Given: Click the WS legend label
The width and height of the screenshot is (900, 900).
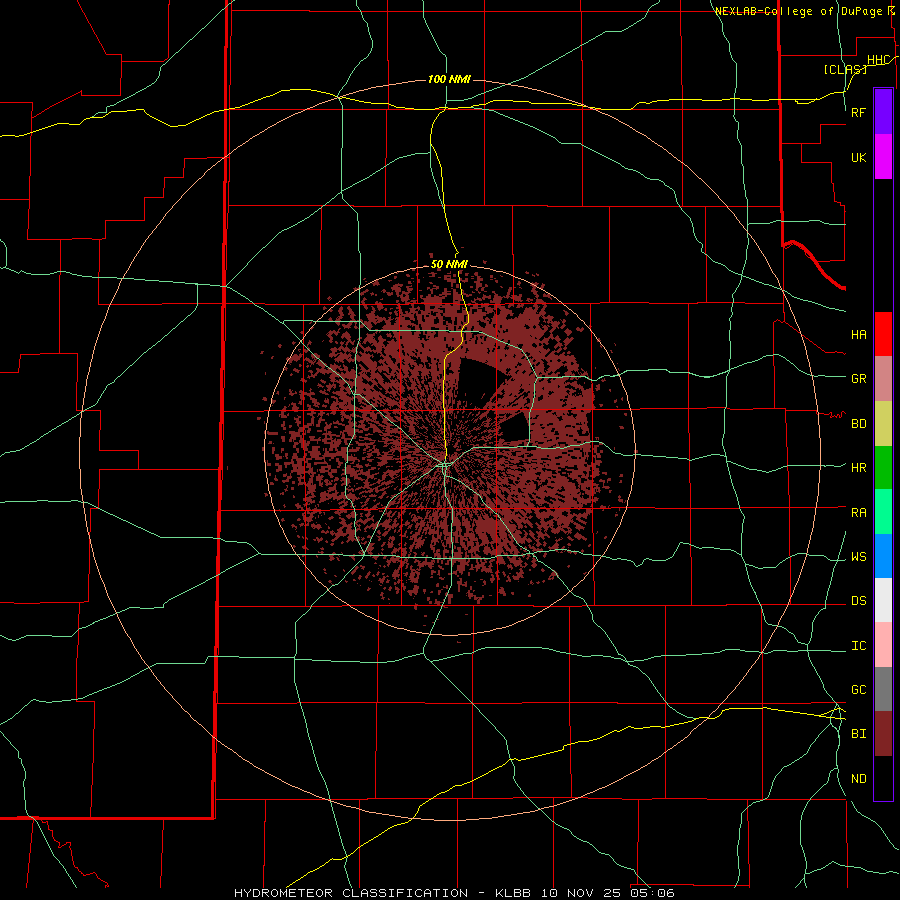Looking at the screenshot, I should tap(859, 557).
